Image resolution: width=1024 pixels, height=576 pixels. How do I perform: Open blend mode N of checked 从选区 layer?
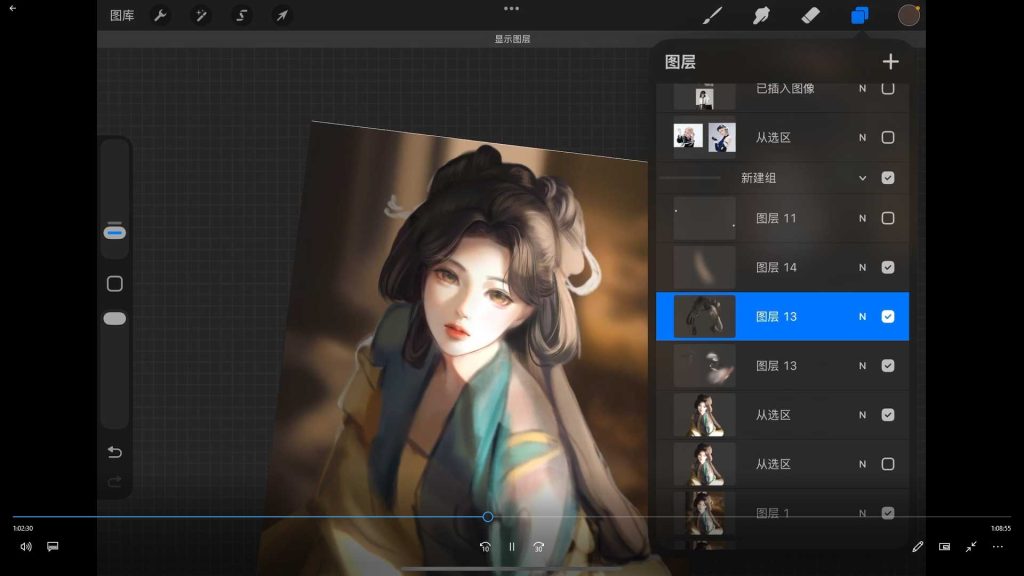[863, 415]
